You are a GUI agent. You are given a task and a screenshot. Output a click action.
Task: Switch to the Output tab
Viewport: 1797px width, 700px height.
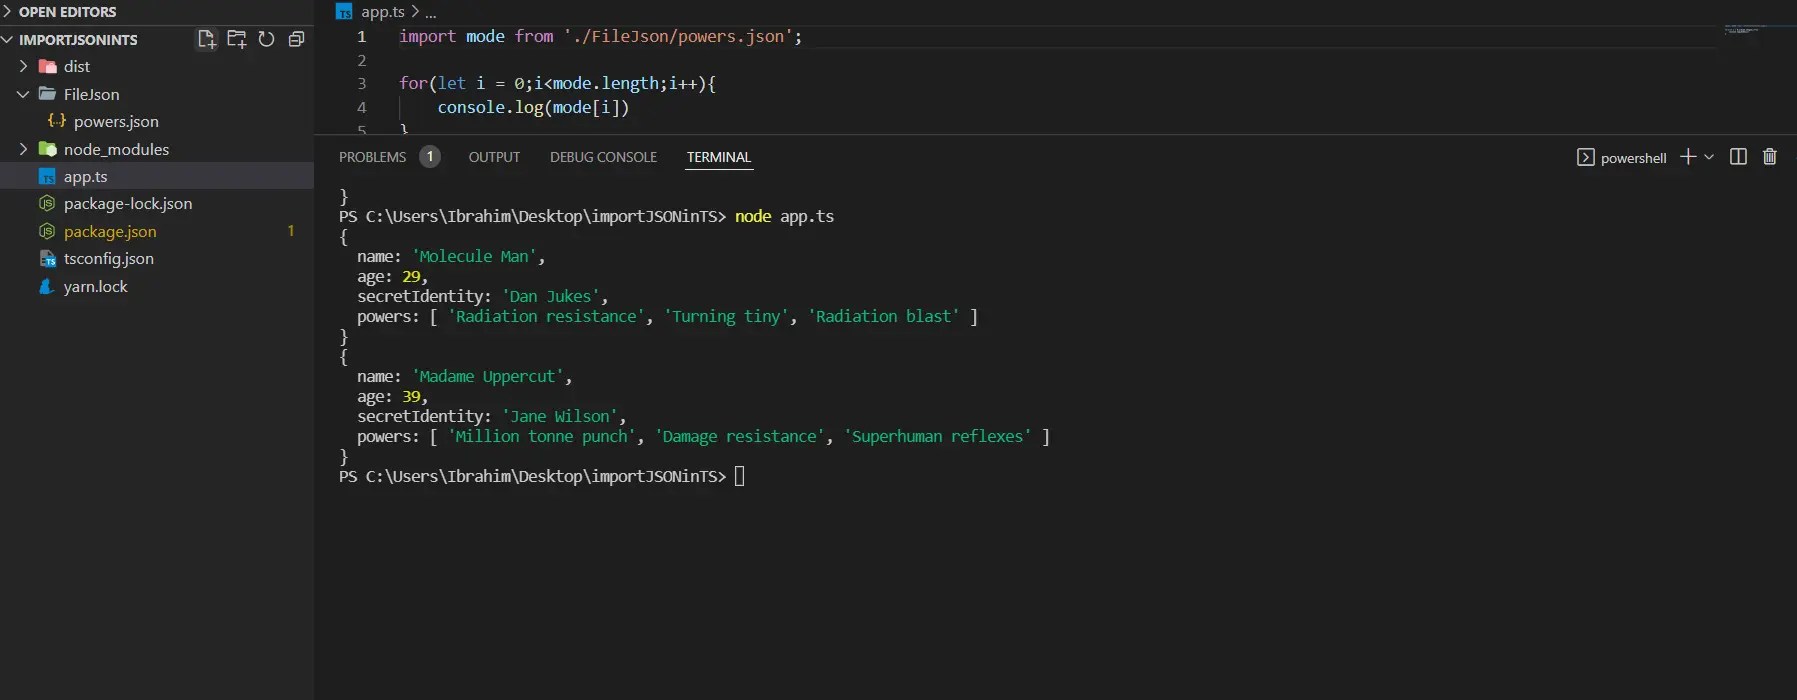coord(494,157)
